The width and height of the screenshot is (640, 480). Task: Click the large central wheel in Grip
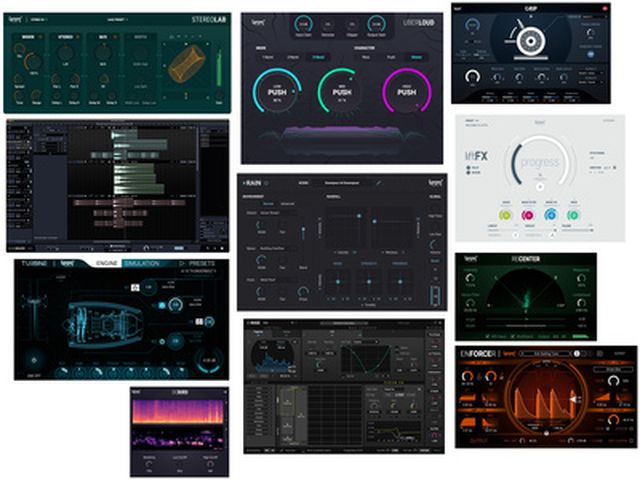tap(531, 41)
